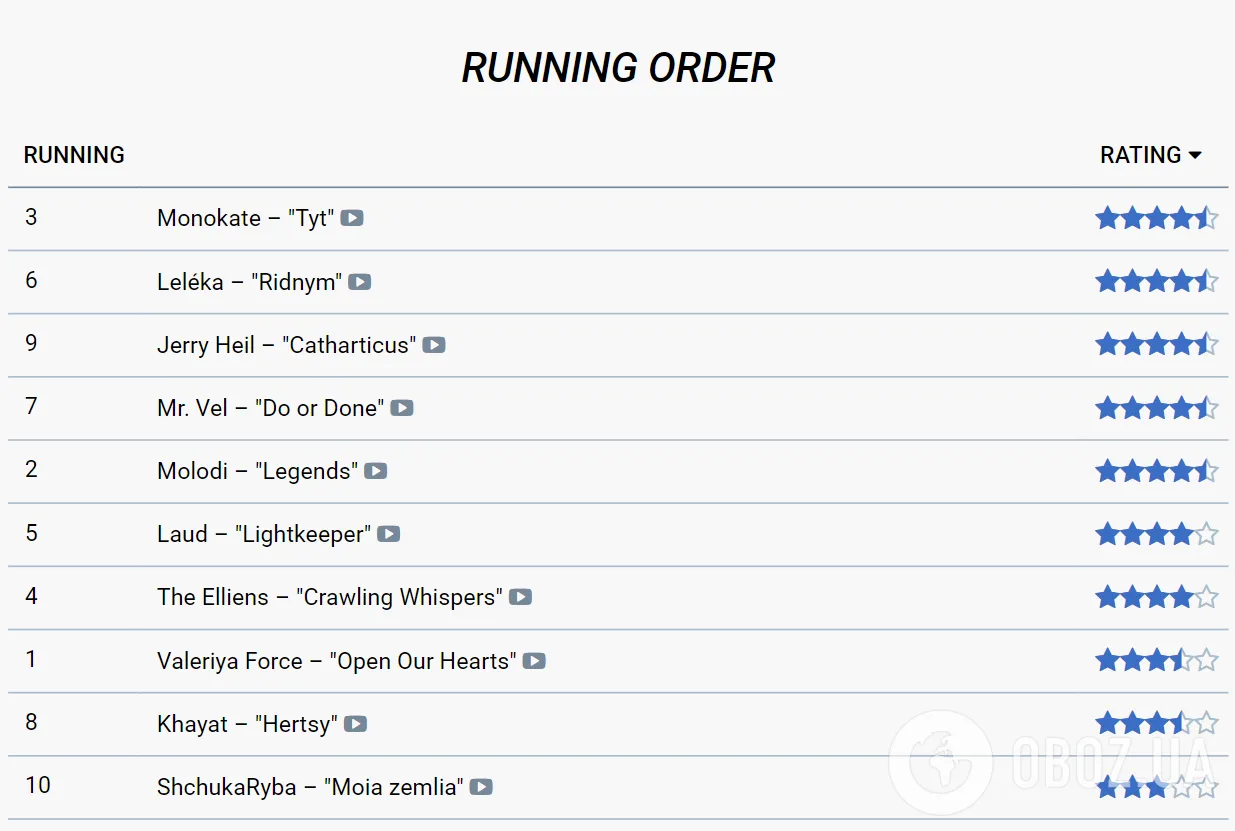The height and width of the screenshot is (831, 1235).
Task: Give Khayat "Hertsy" a five-star rating
Action: coord(1207,724)
